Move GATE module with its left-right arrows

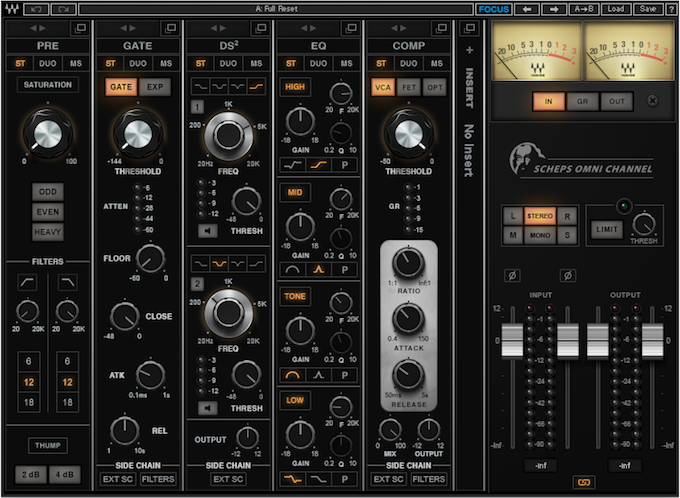(128, 28)
